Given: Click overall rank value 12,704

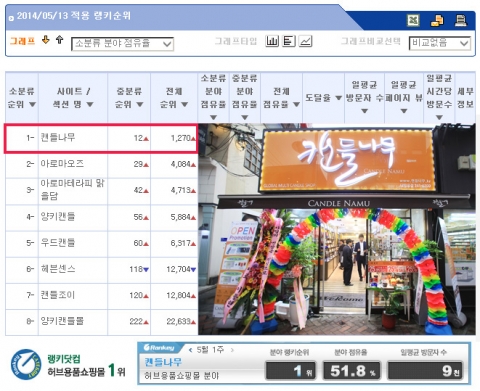Looking at the screenshot, I should [x=178, y=269].
